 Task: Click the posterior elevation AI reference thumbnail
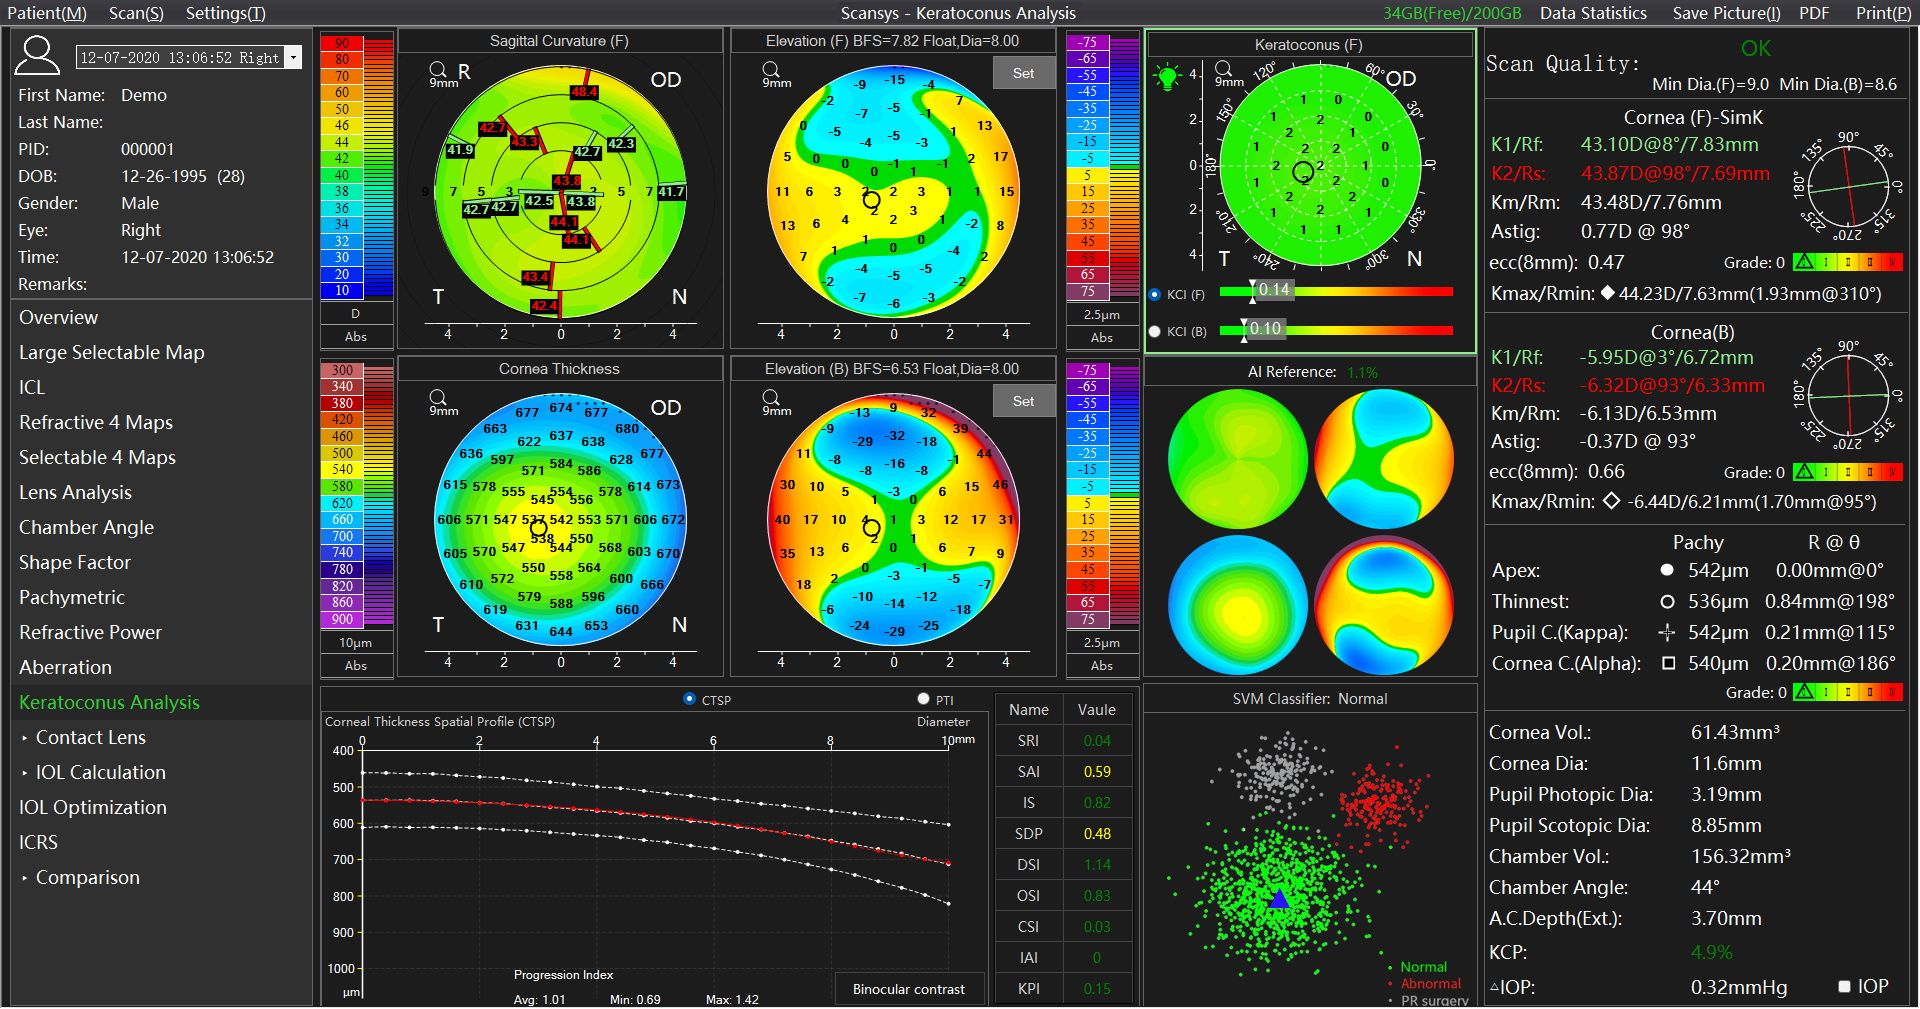[x=1383, y=604]
